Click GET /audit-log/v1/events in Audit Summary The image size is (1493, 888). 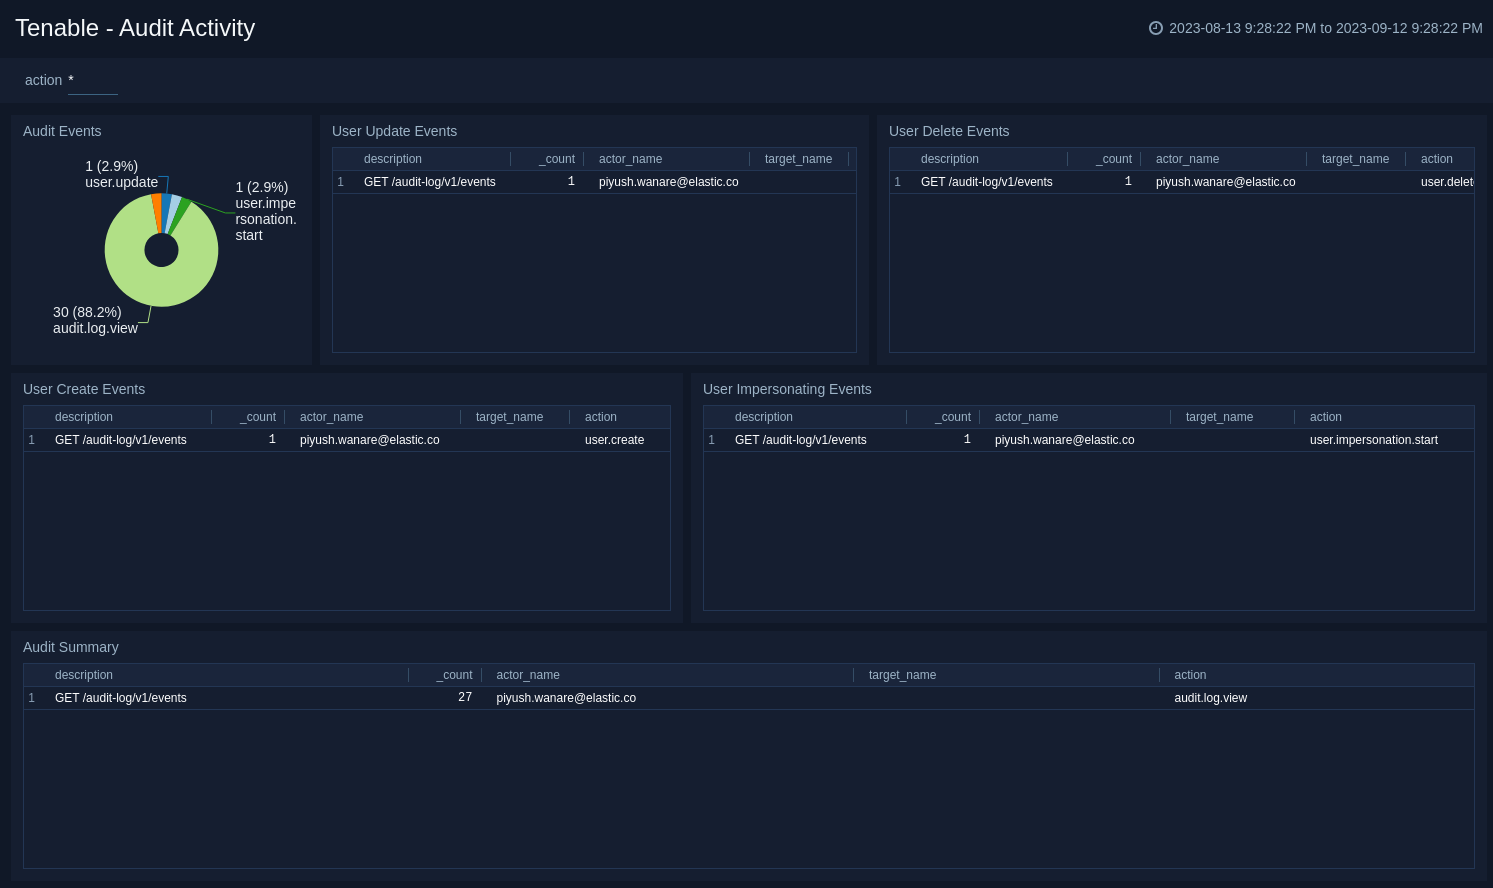[x=121, y=698]
